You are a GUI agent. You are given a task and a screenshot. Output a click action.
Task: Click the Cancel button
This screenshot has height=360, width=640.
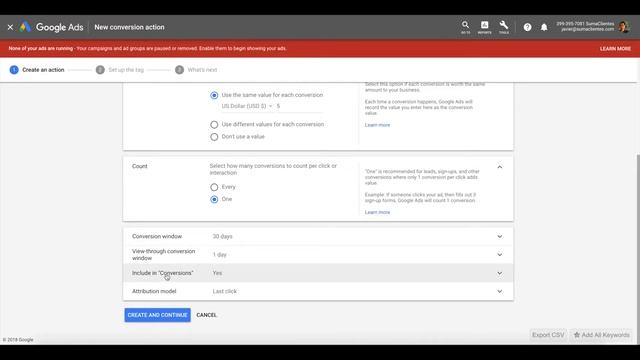pyautogui.click(x=207, y=315)
